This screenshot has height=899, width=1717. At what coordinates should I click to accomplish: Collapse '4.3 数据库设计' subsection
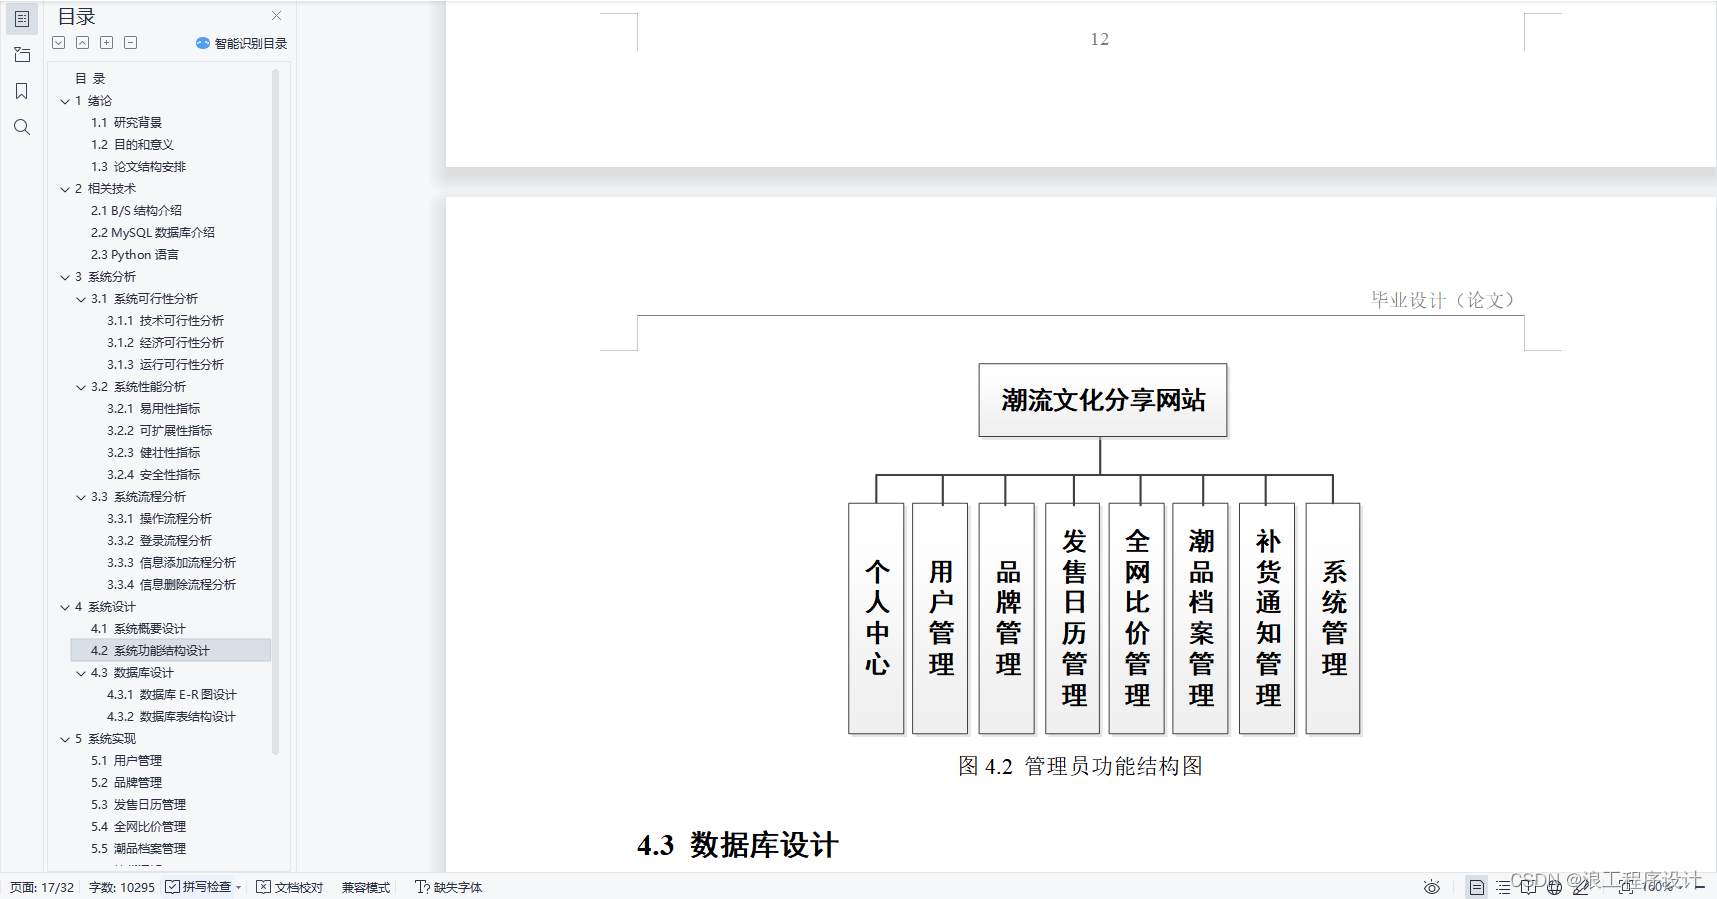point(81,673)
